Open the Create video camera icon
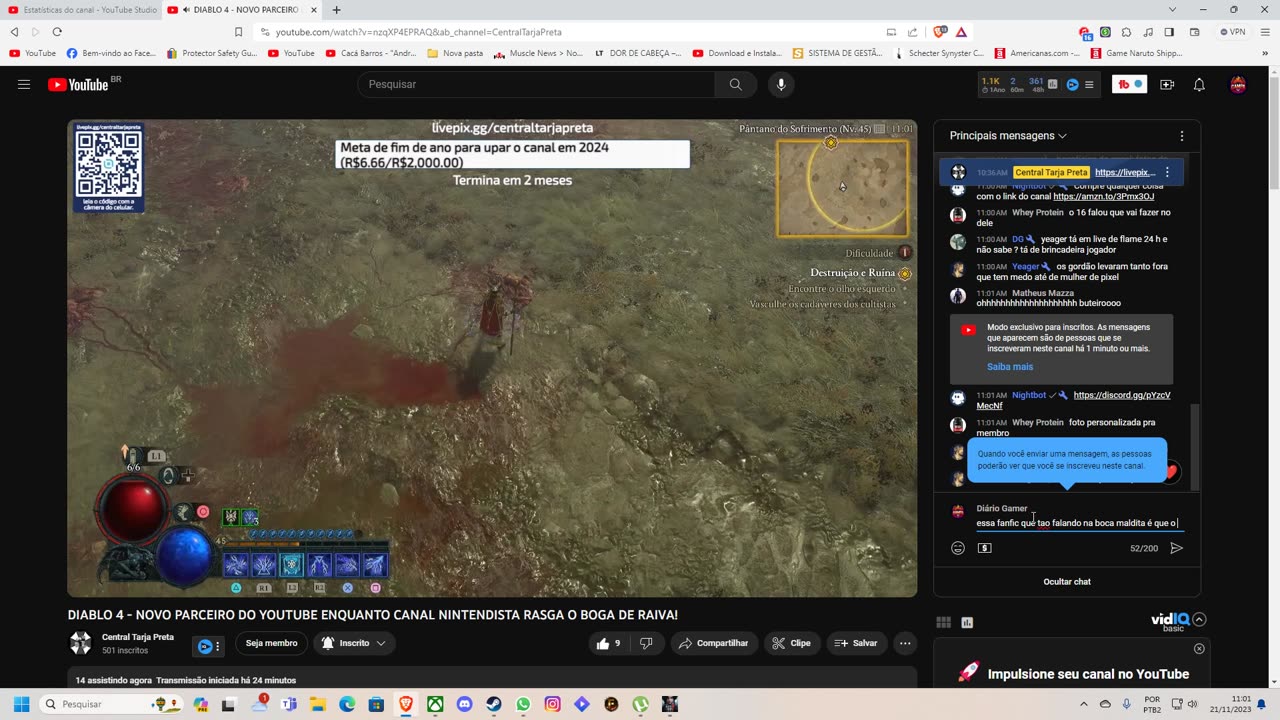The width and height of the screenshot is (1280, 720). point(1167,84)
